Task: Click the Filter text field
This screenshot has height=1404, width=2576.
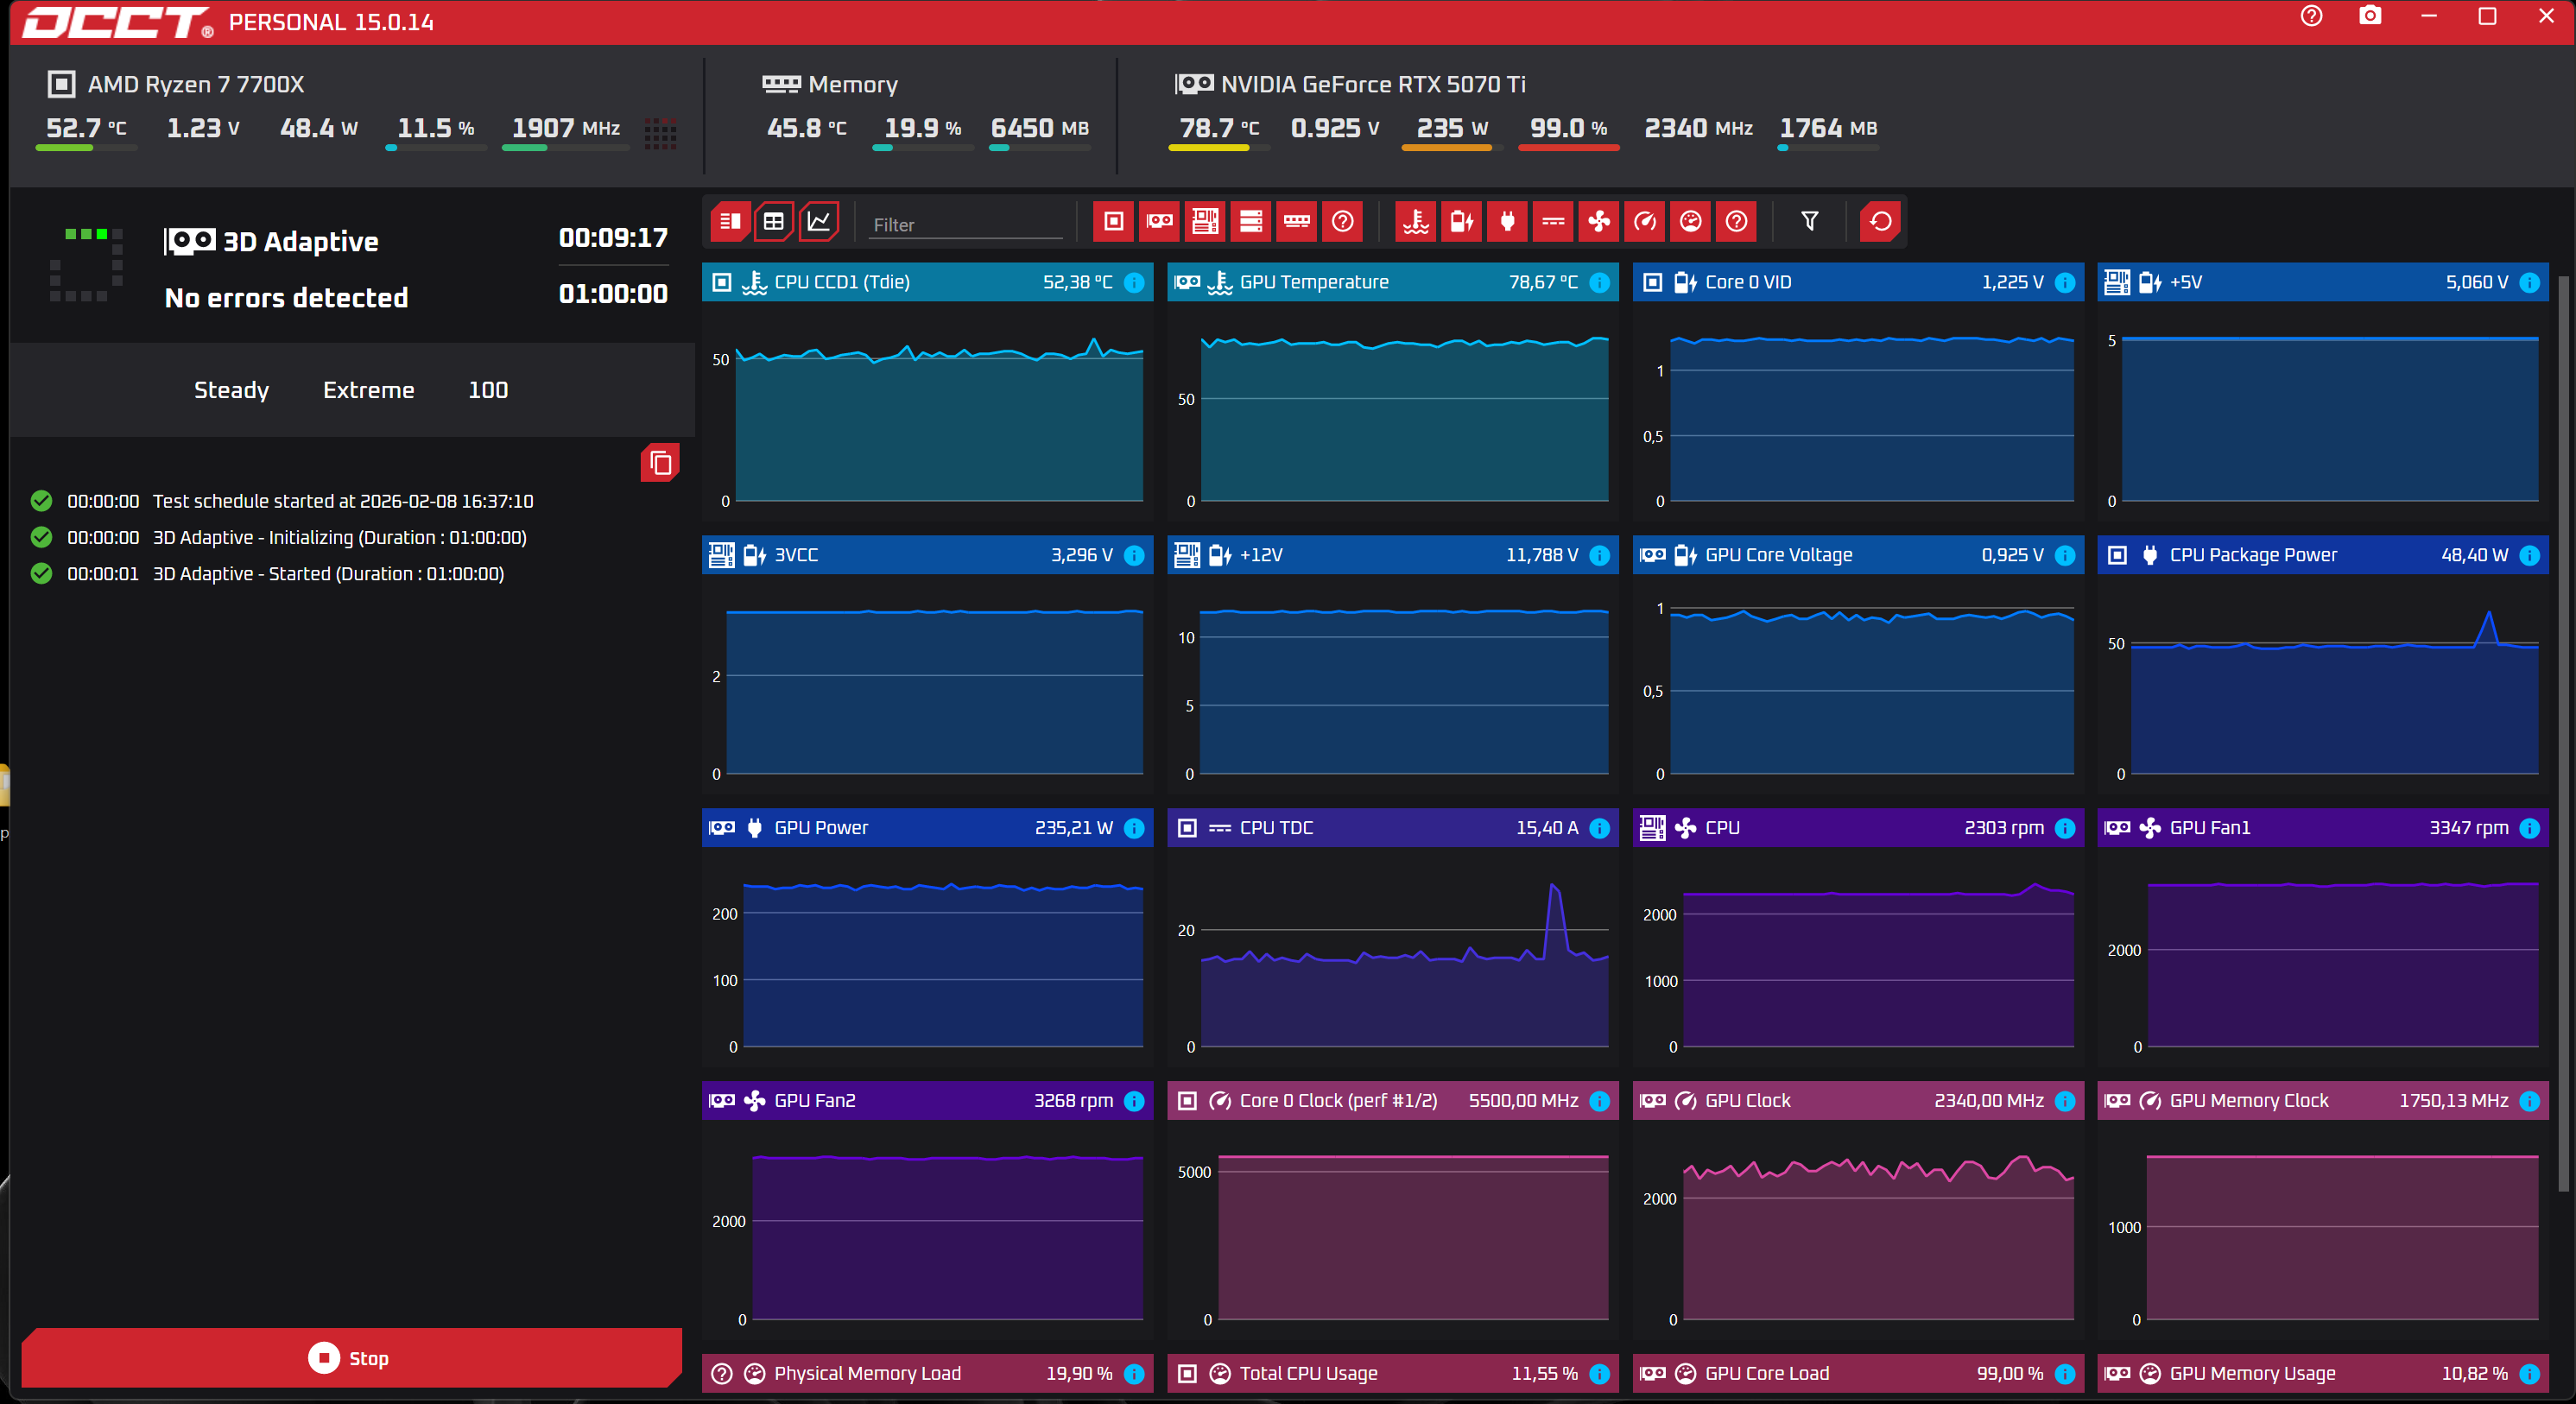Action: [966, 224]
